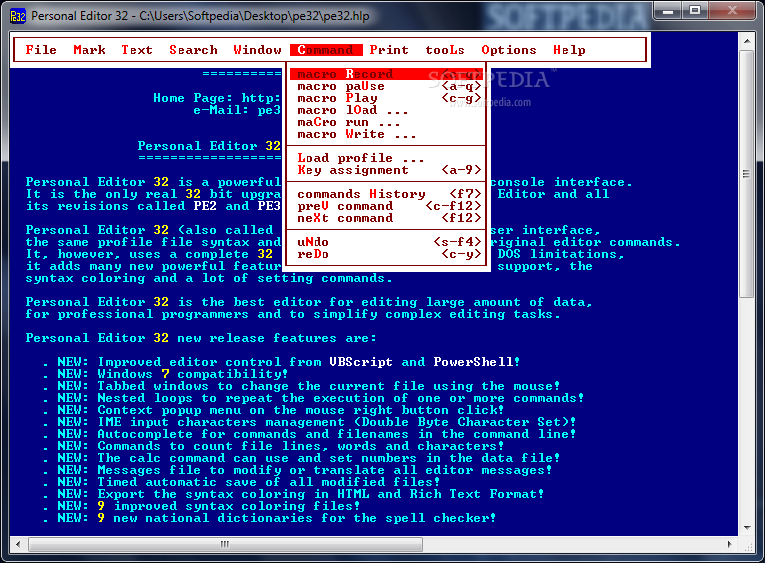Select neXt command entry
Image resolution: width=765 pixels, height=563 pixels.
point(386,218)
